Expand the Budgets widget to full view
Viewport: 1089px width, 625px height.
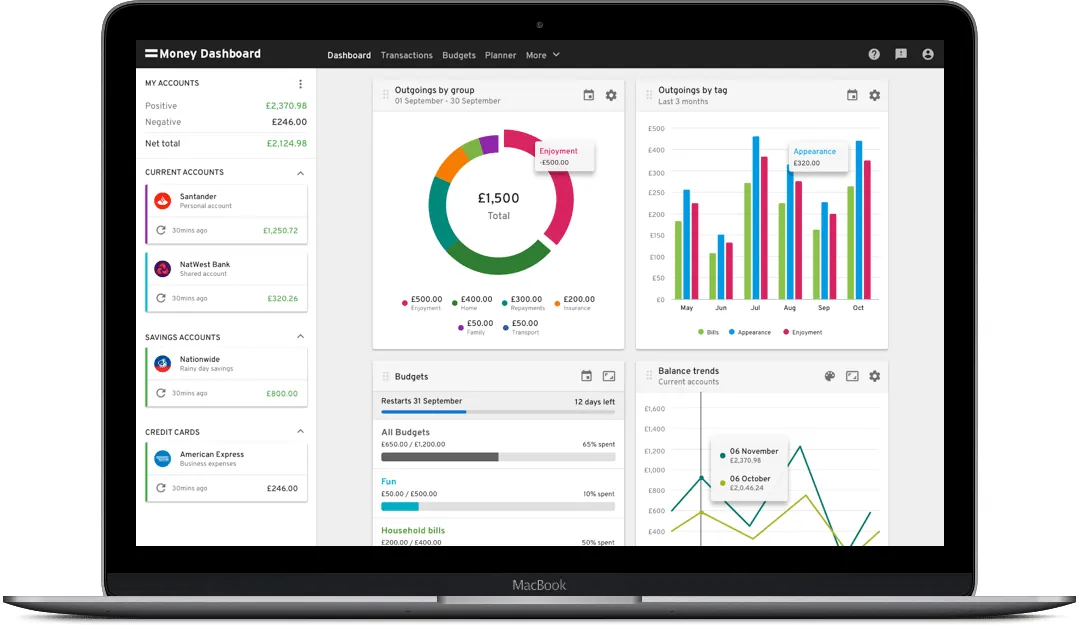click(609, 377)
